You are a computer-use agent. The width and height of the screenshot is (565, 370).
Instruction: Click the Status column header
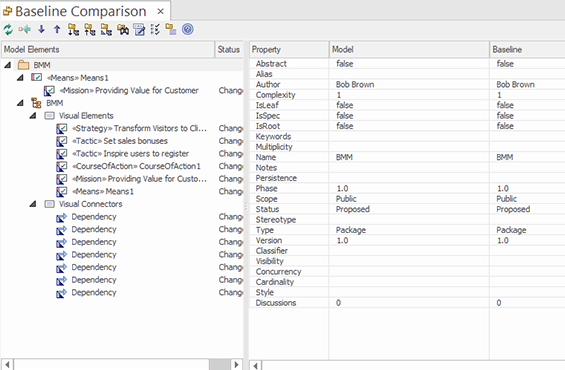(229, 49)
